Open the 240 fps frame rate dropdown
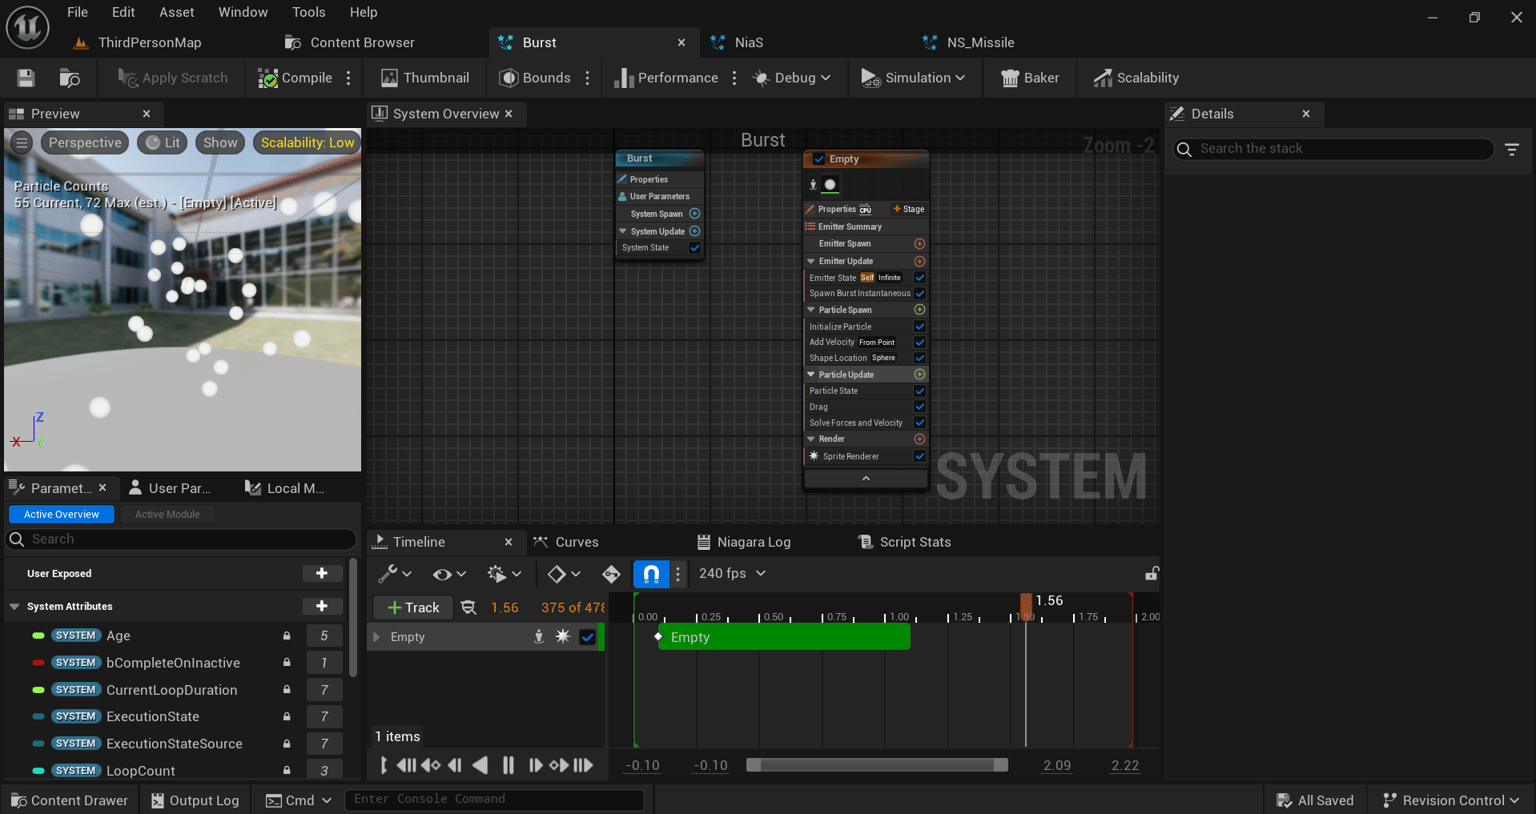 (733, 574)
